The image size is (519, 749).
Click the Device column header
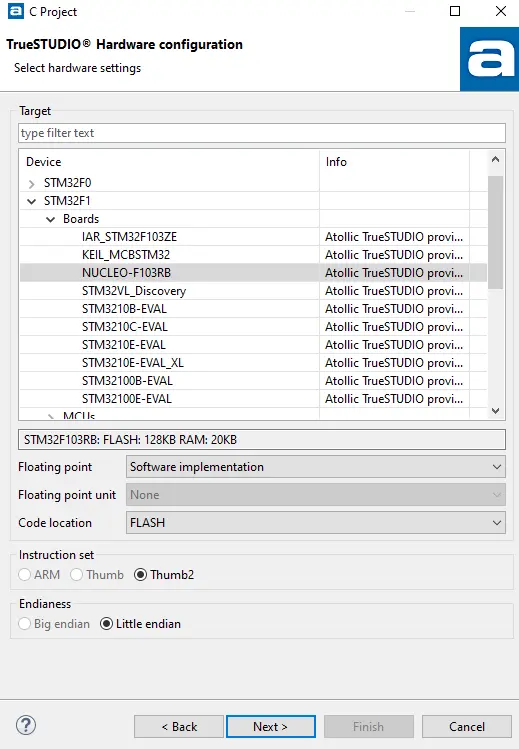coord(169,162)
